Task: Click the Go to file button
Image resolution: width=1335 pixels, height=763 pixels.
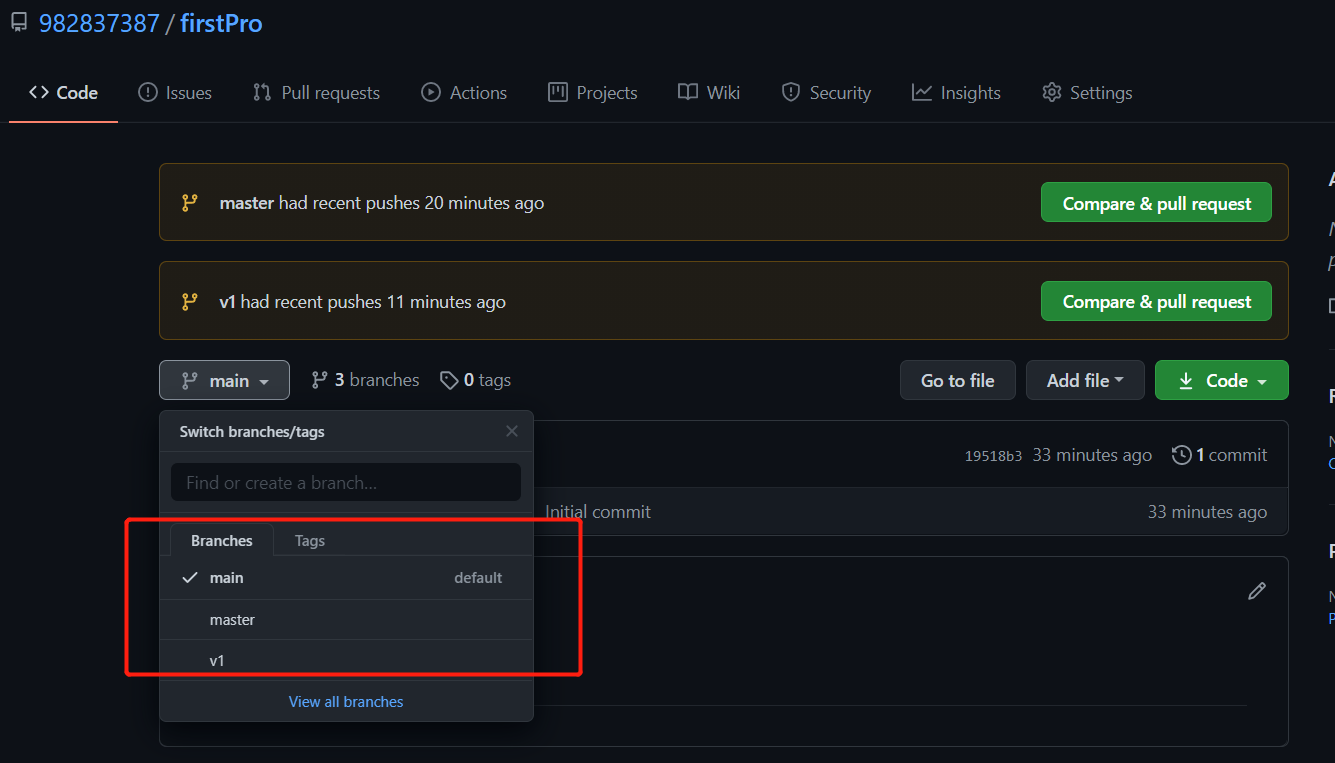Action: click(x=958, y=381)
